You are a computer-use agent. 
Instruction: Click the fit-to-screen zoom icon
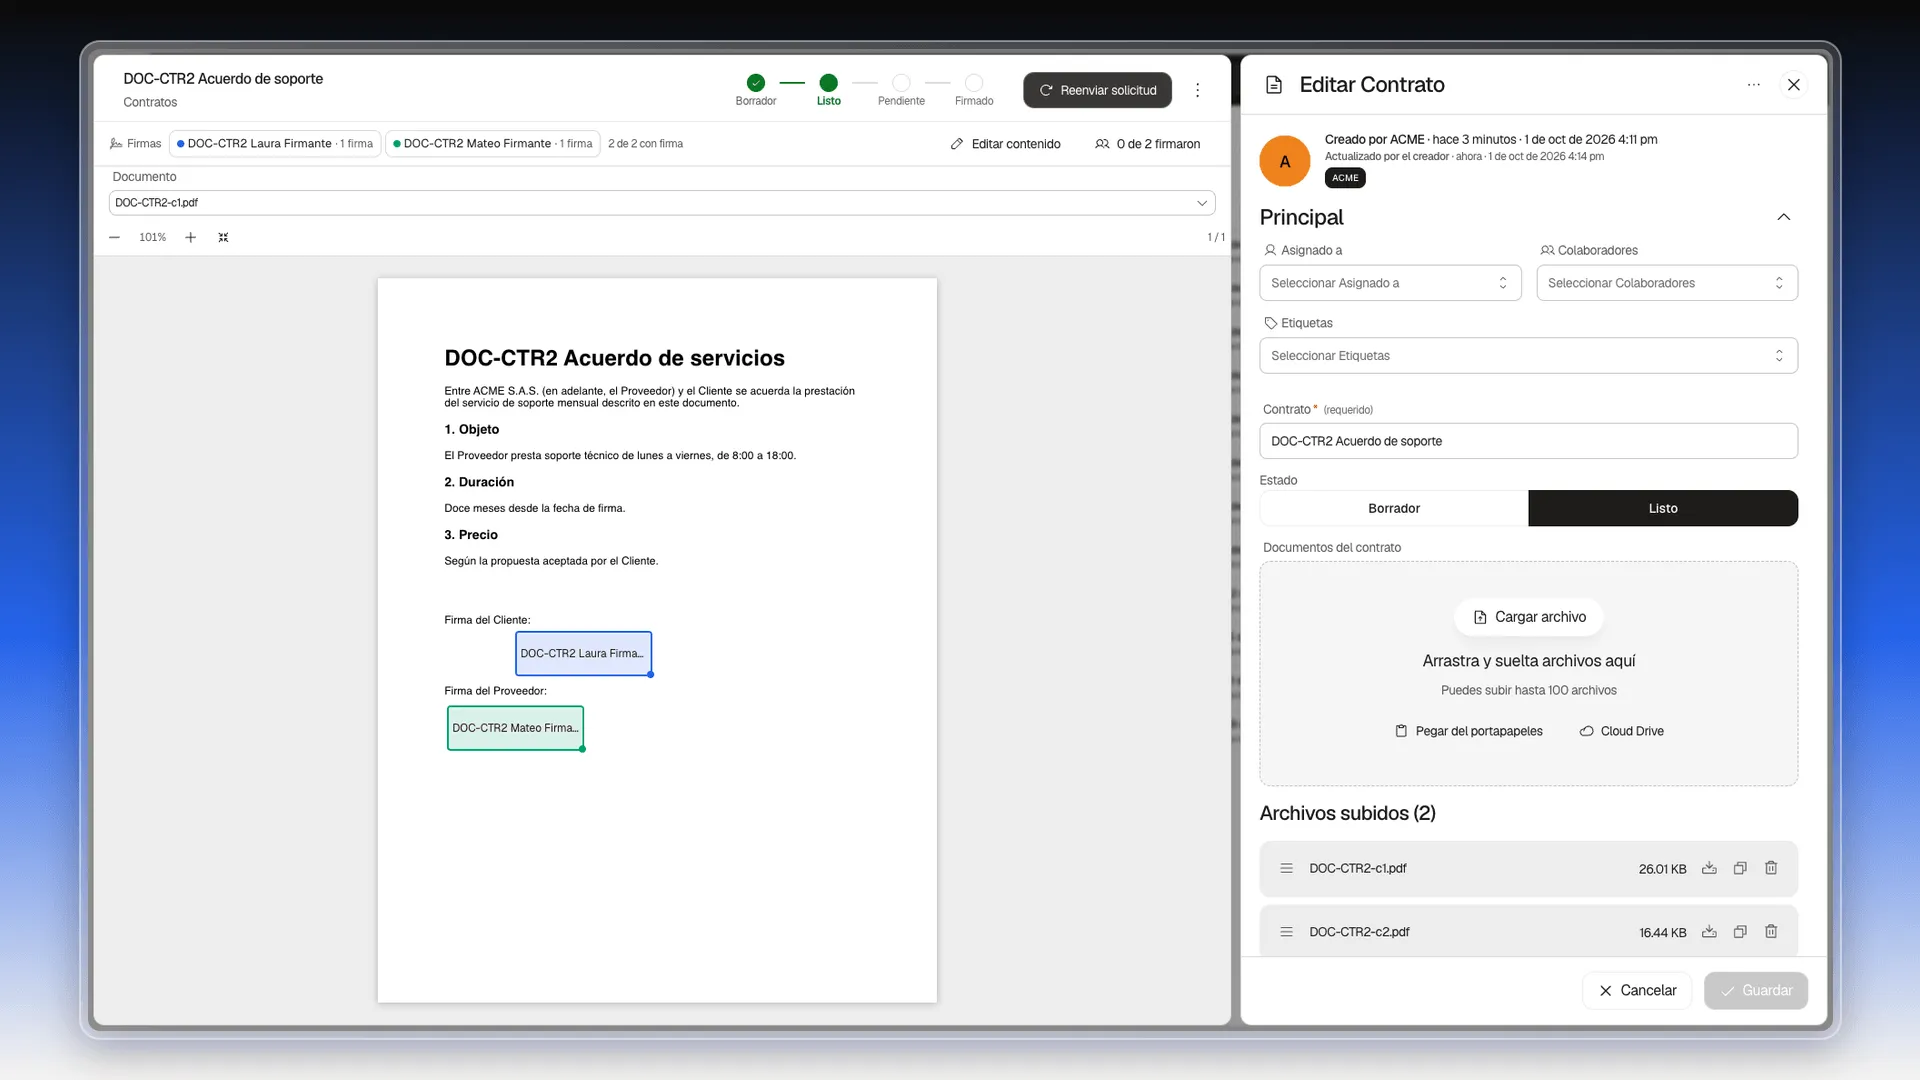pyautogui.click(x=224, y=238)
